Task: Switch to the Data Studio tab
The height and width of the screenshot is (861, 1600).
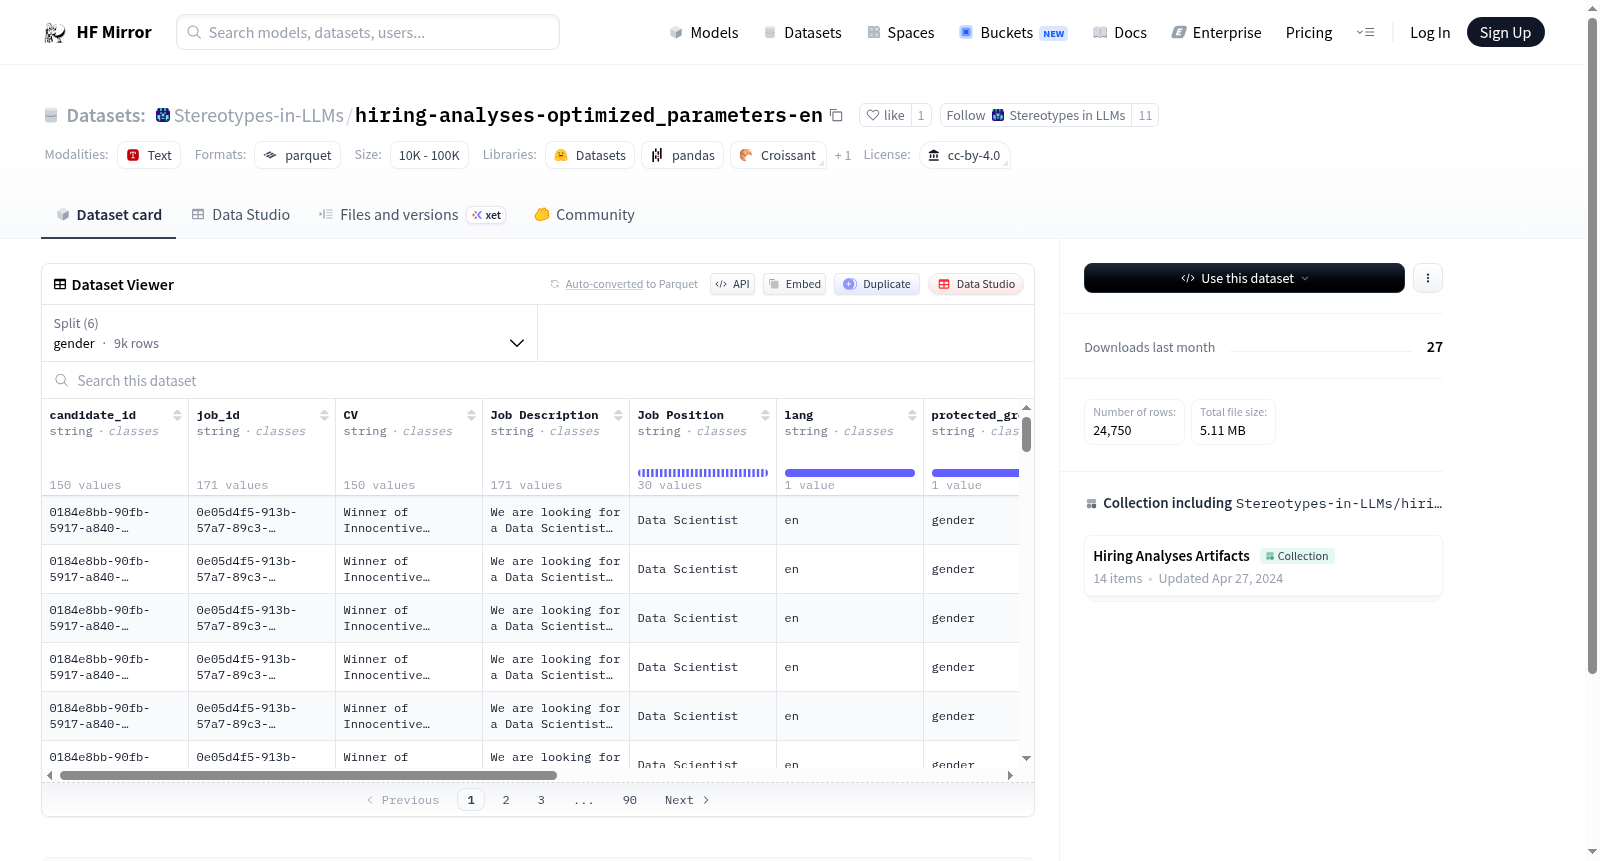Action: 241,215
